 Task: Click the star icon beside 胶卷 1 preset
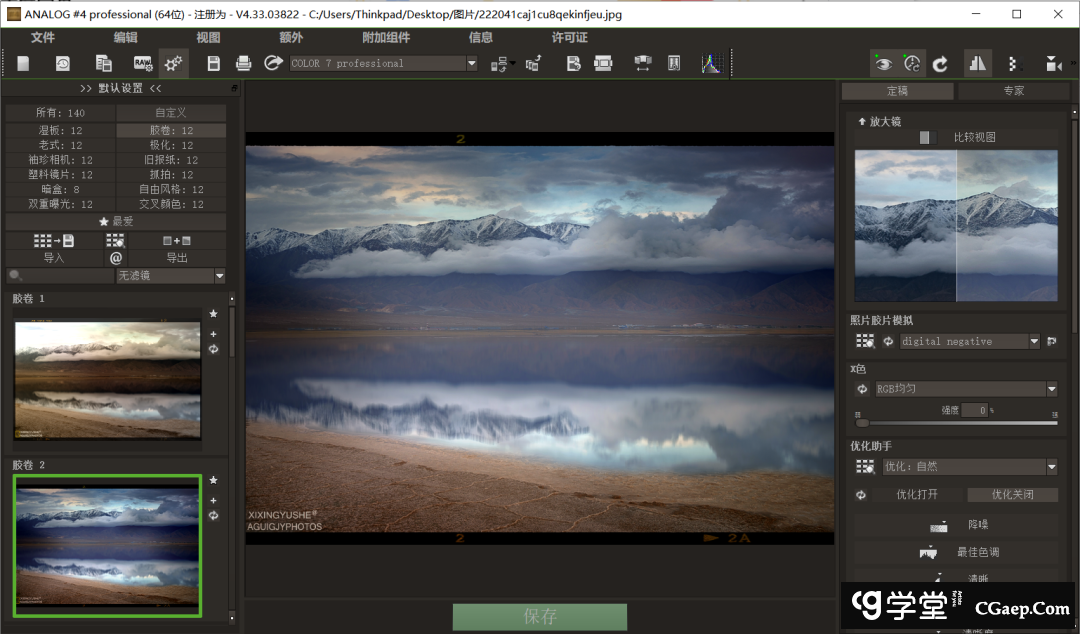point(213,314)
